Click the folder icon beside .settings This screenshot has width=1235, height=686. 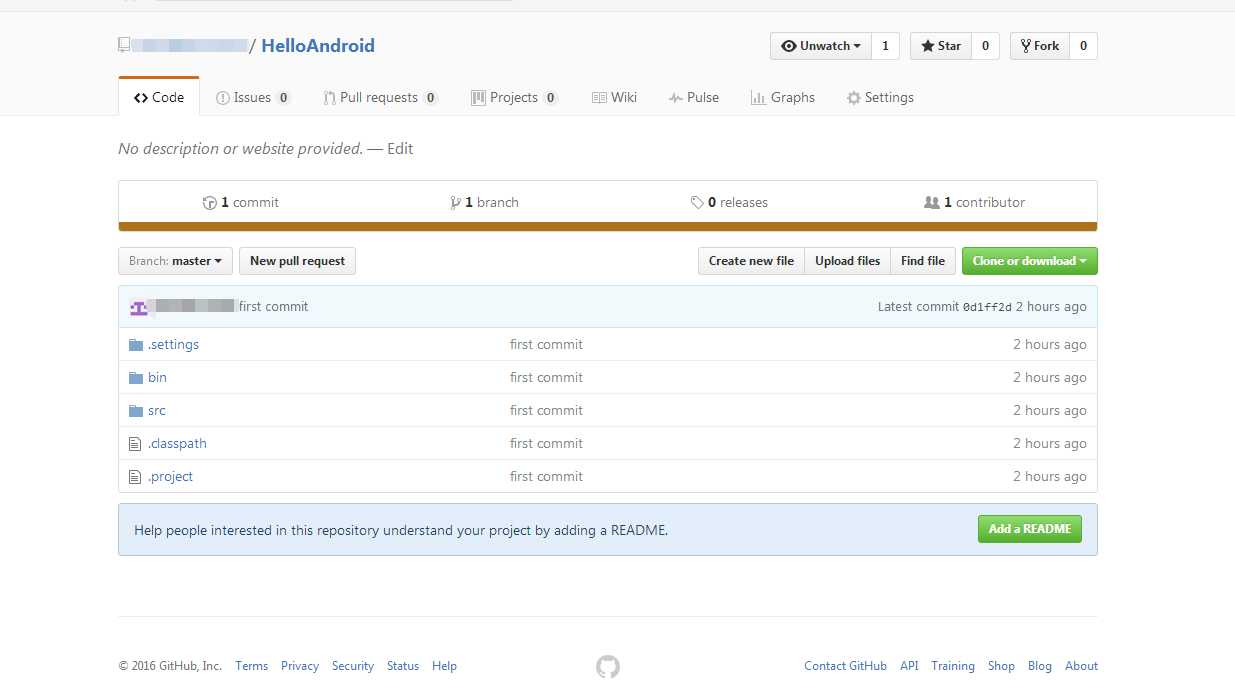tap(136, 344)
